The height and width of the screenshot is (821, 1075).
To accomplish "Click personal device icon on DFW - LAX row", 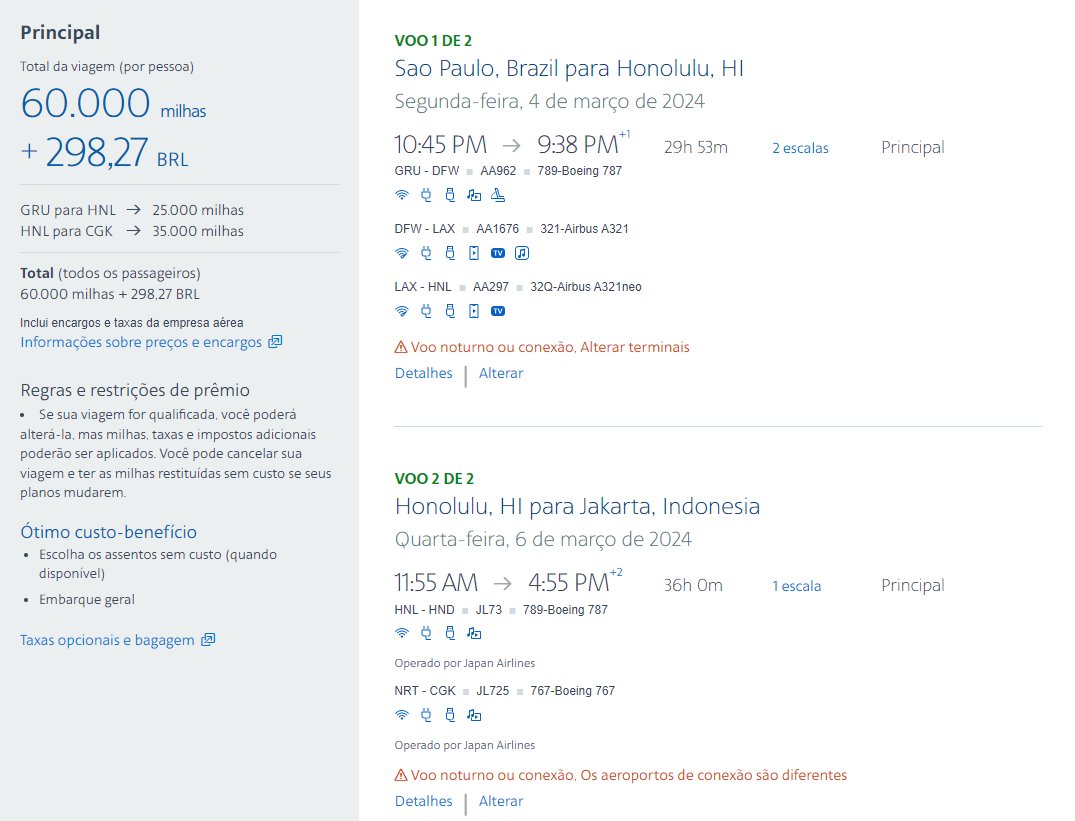I will (474, 254).
